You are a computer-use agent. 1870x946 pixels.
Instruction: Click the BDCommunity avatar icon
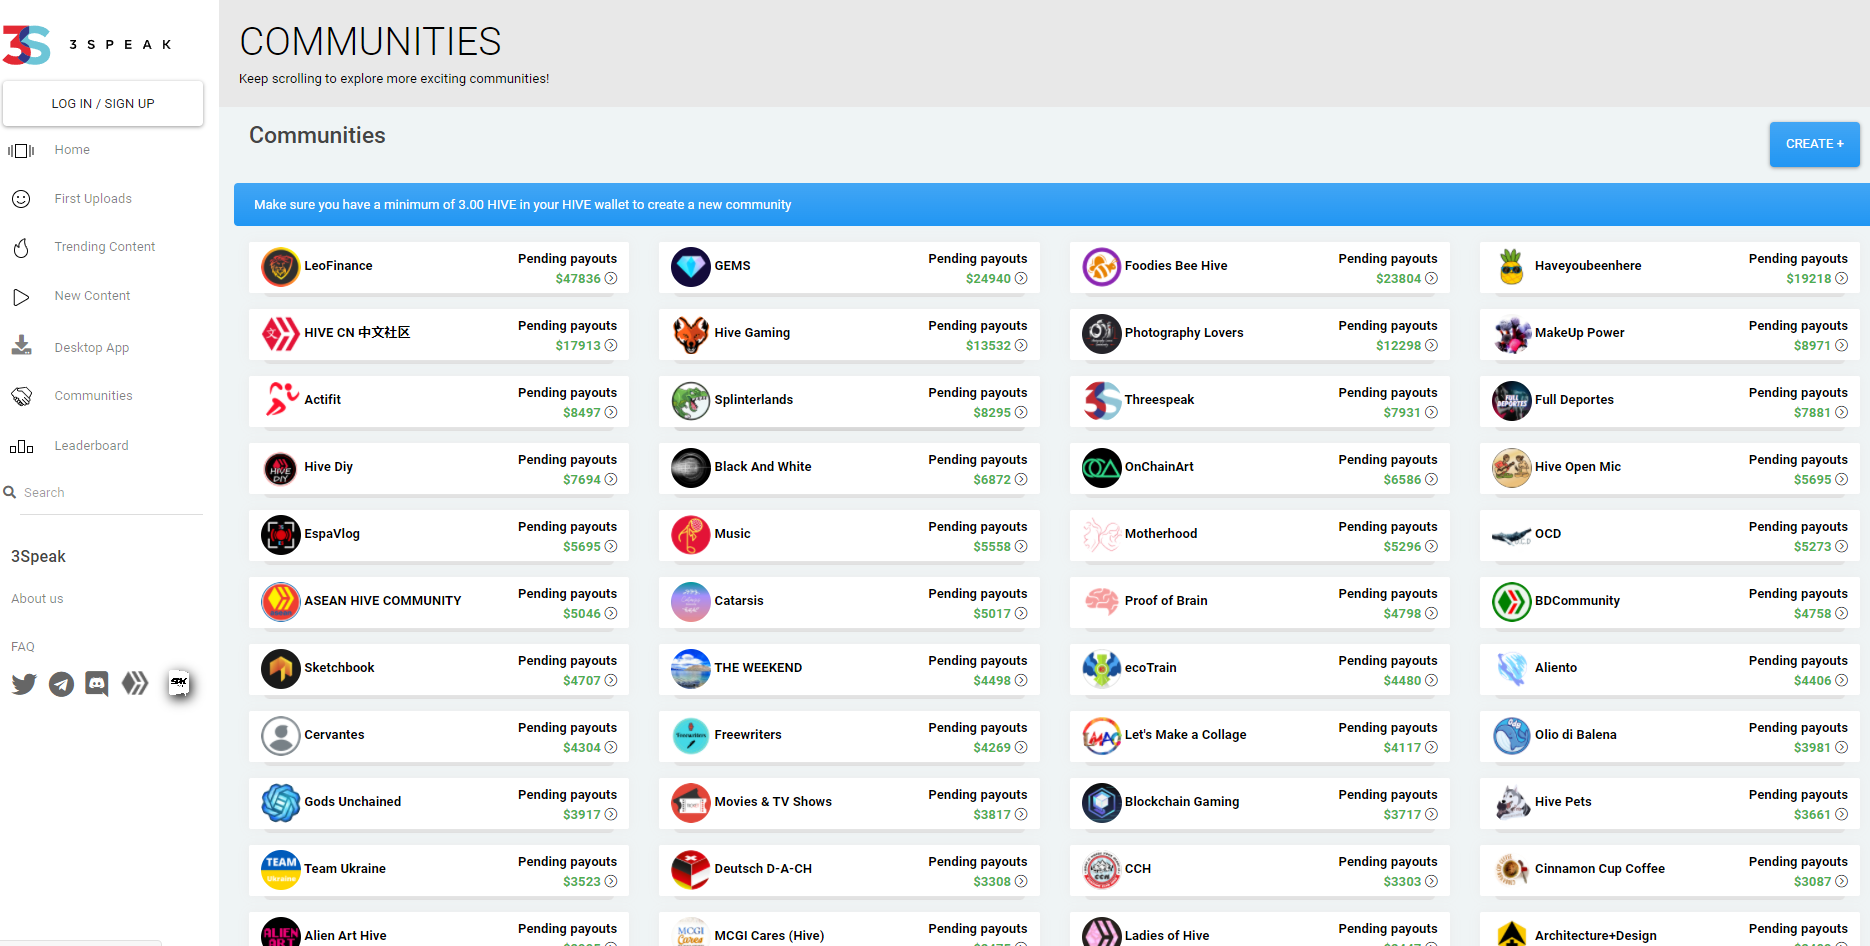pos(1512,602)
